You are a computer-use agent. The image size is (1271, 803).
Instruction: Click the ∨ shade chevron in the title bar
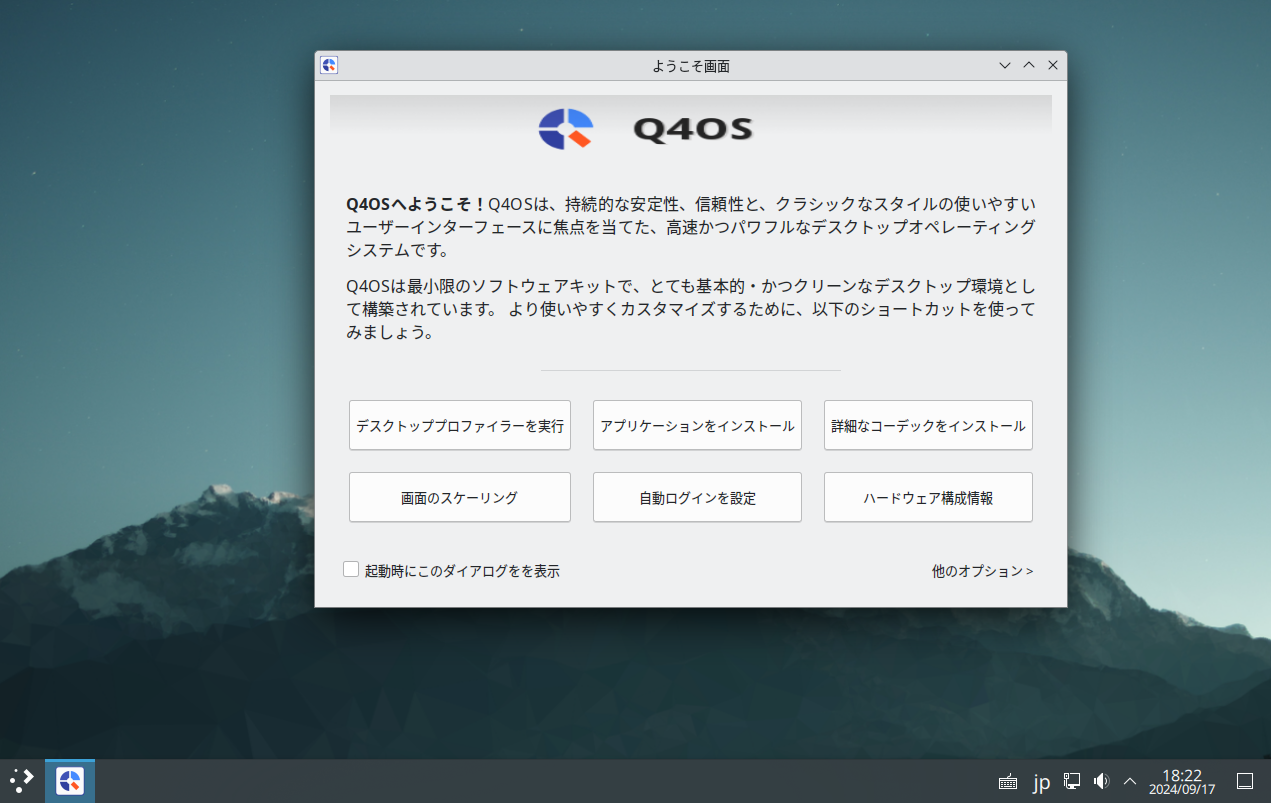pos(1004,65)
